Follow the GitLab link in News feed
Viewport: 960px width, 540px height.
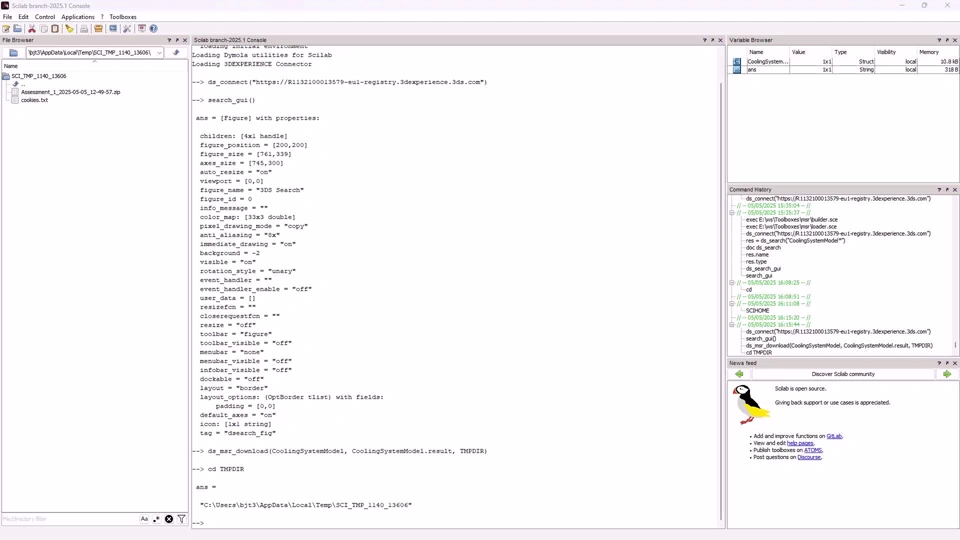(834, 437)
